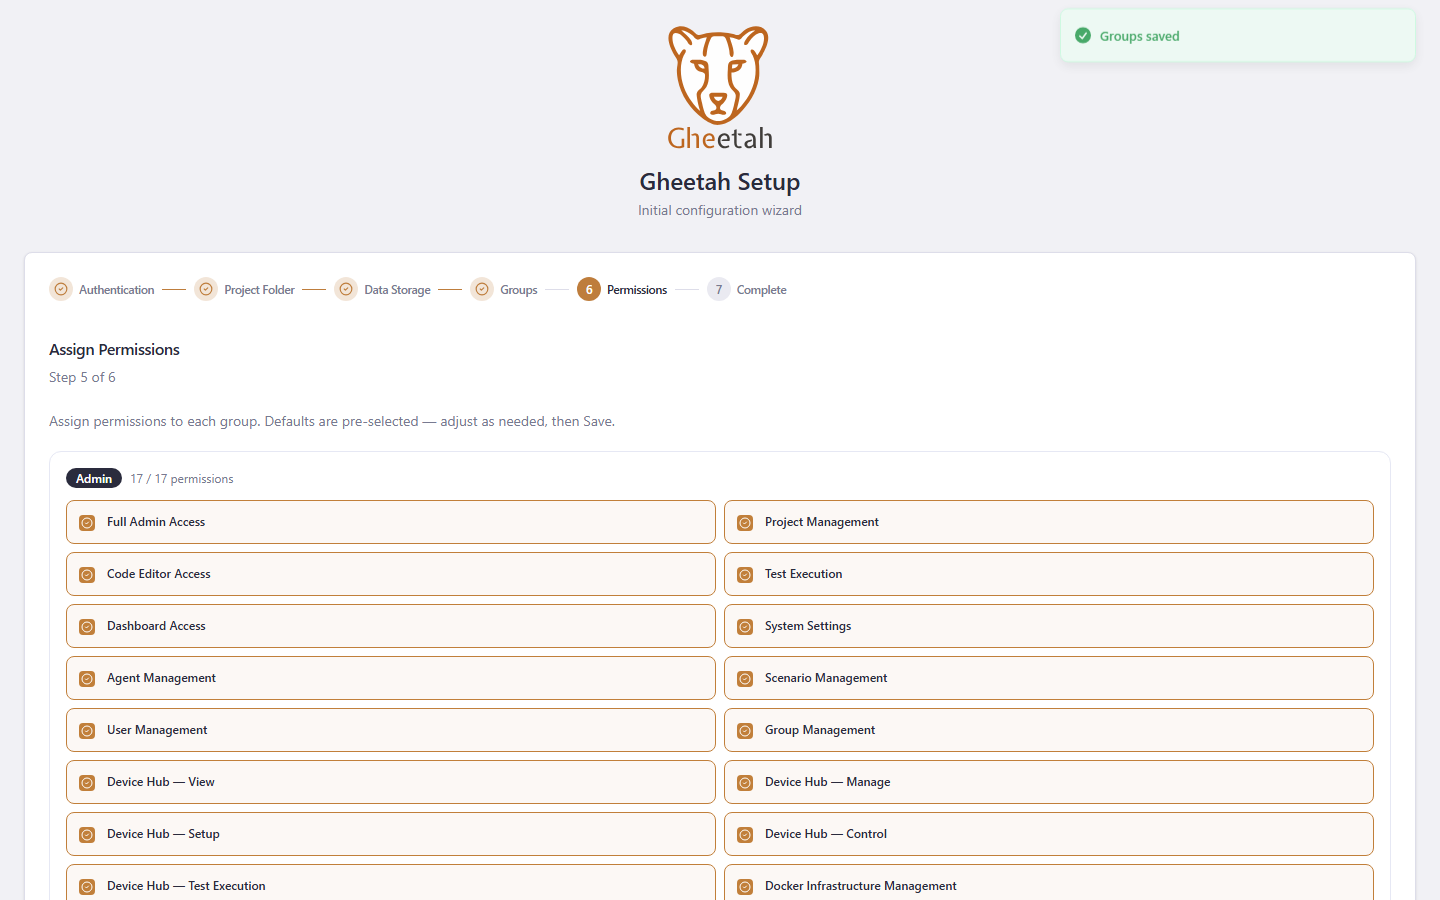Click the Group Management label
1440x900 pixels.
[820, 730]
